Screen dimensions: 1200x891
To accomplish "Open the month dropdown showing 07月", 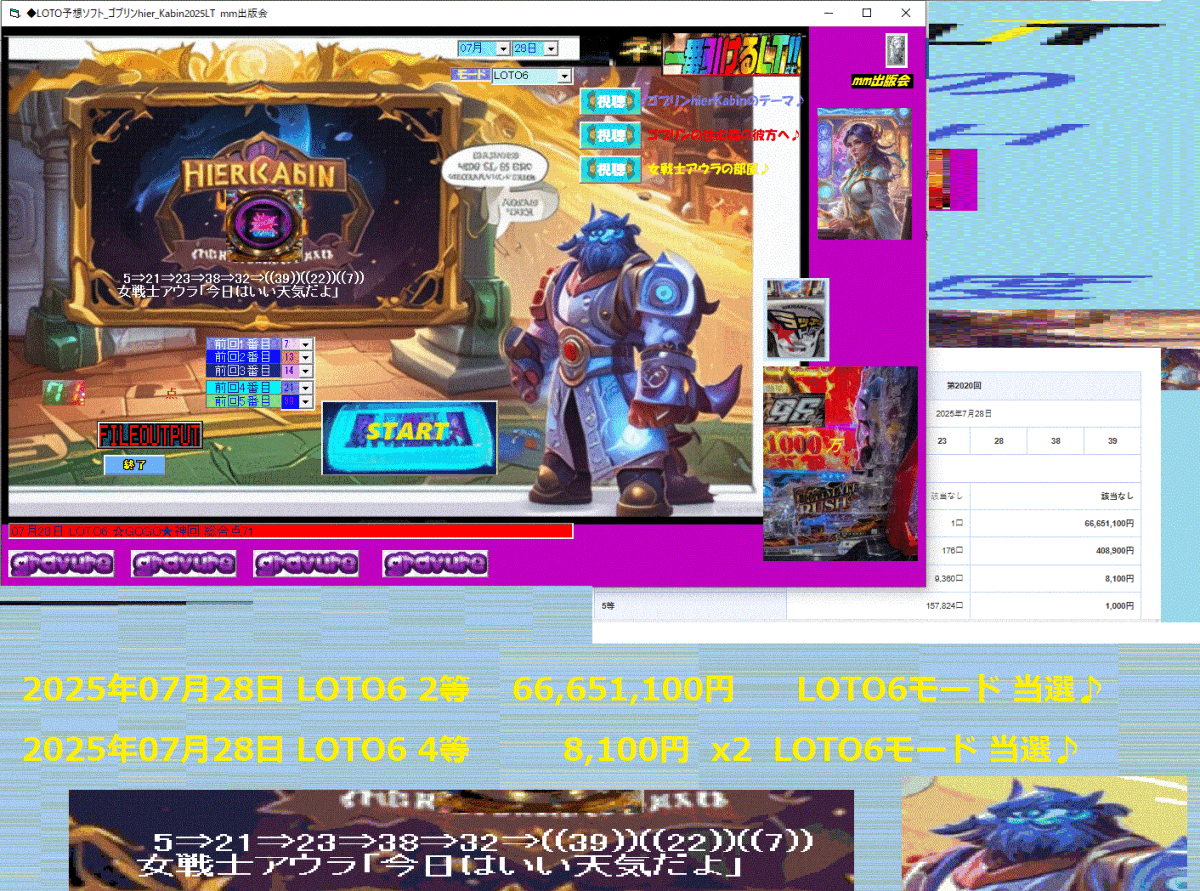I will tap(483, 48).
